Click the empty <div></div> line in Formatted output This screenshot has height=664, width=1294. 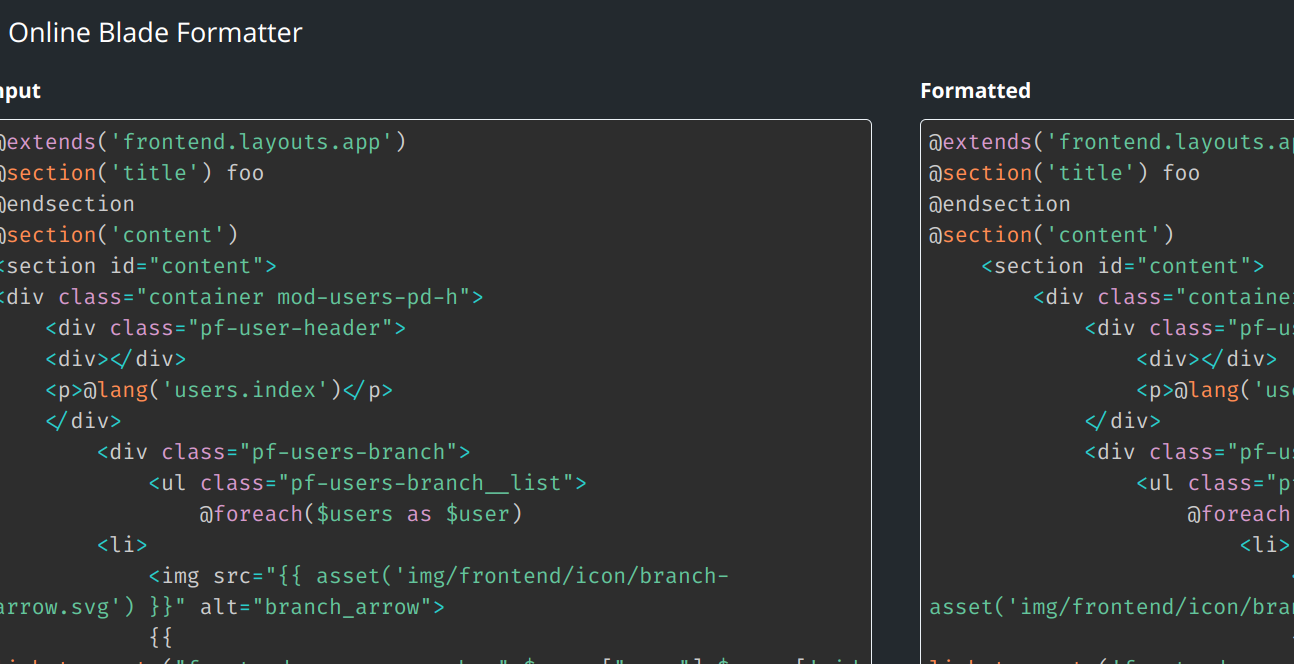click(x=1206, y=359)
